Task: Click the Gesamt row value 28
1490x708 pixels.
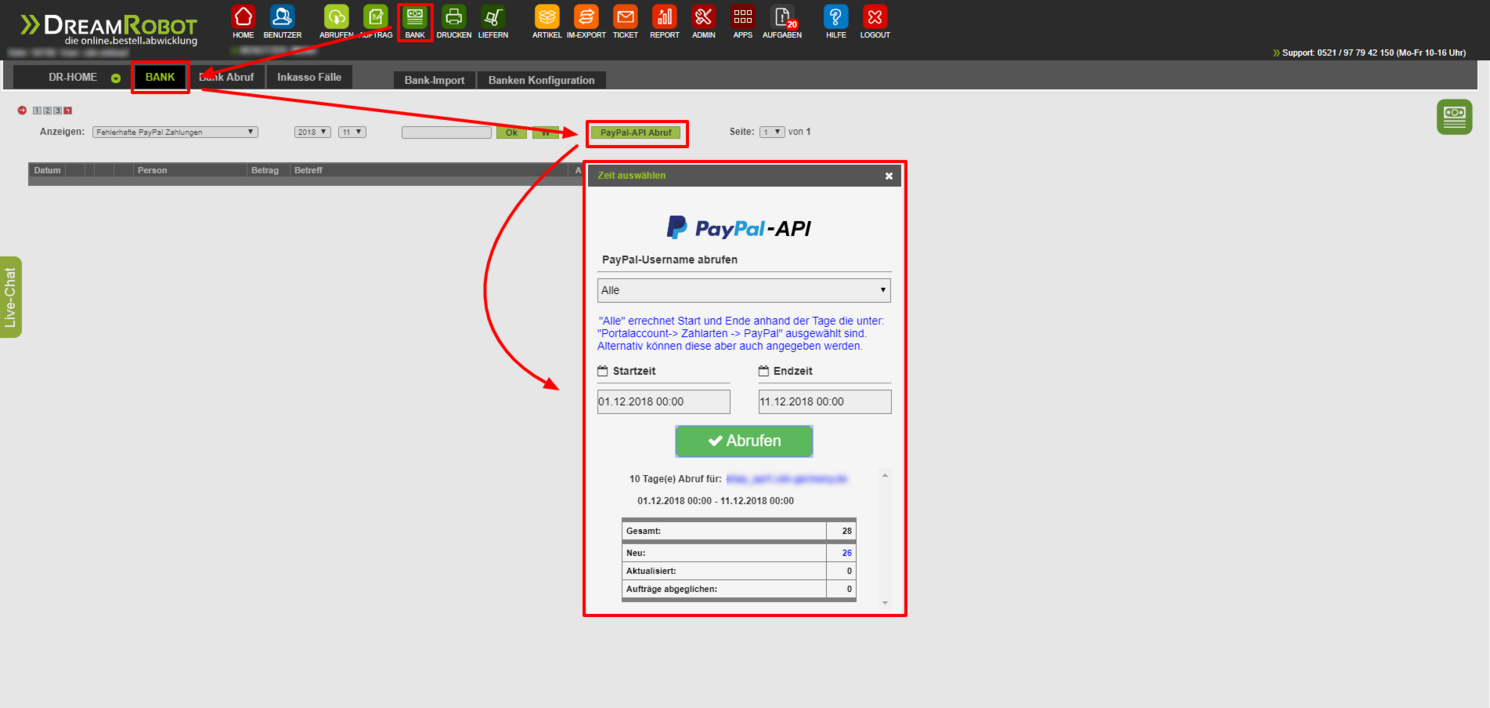Action: click(847, 531)
